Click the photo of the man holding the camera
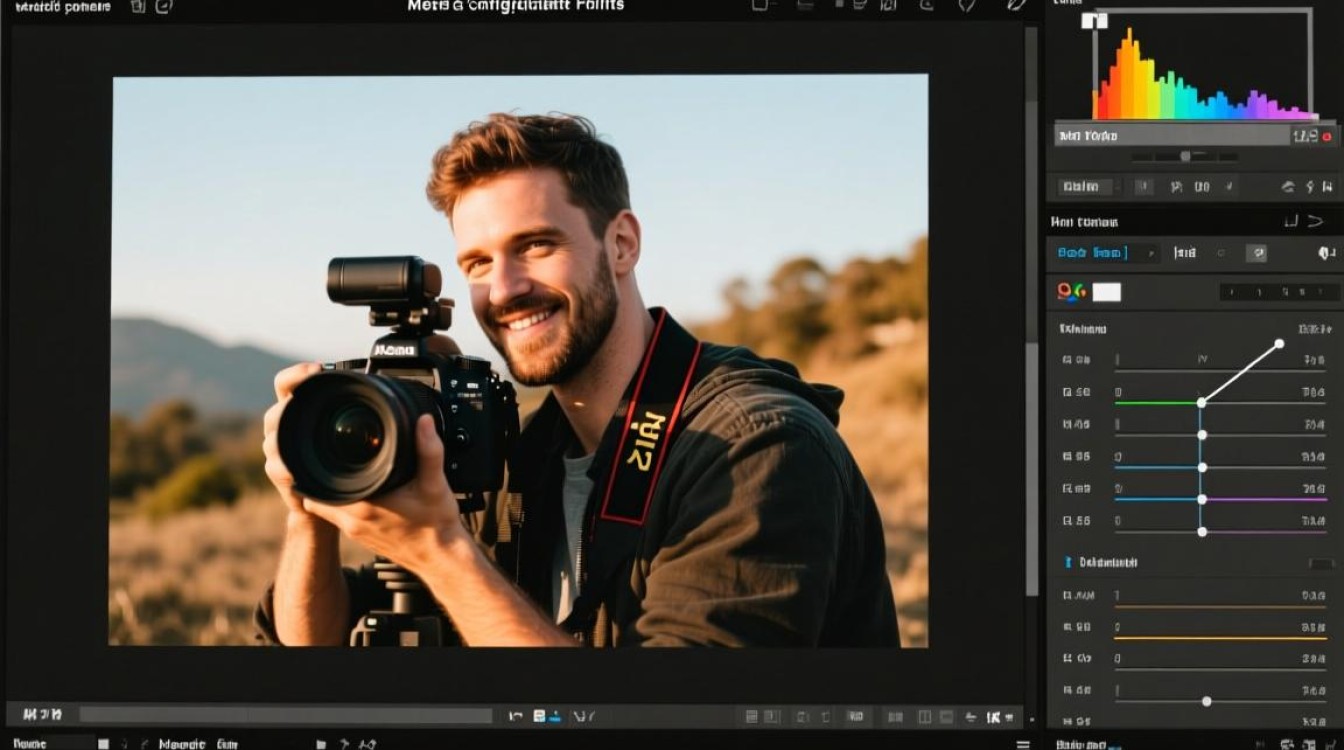 pos(520,360)
